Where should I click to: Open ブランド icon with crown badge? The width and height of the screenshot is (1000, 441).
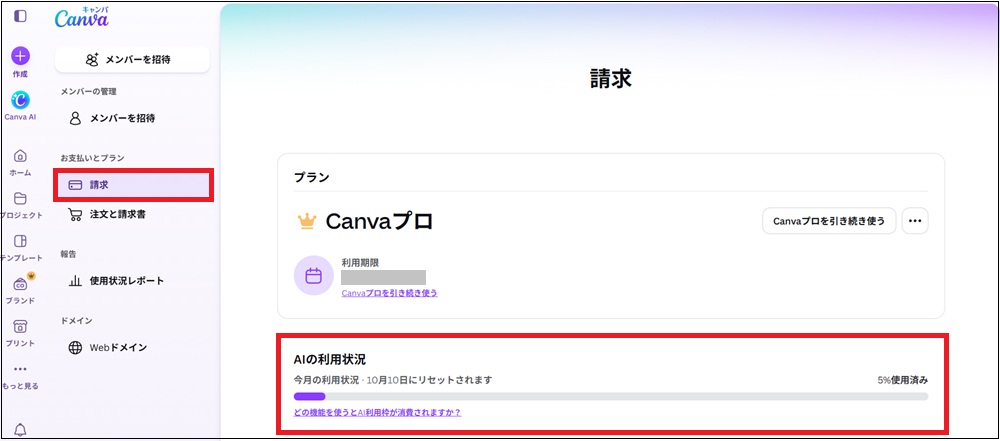20,283
